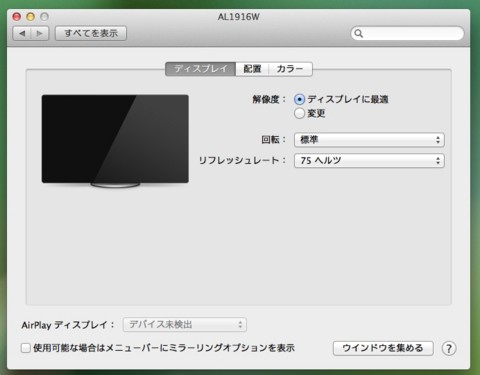Minimize the window with yellow button
Image resolution: width=480 pixels, height=375 pixels.
pos(31,16)
